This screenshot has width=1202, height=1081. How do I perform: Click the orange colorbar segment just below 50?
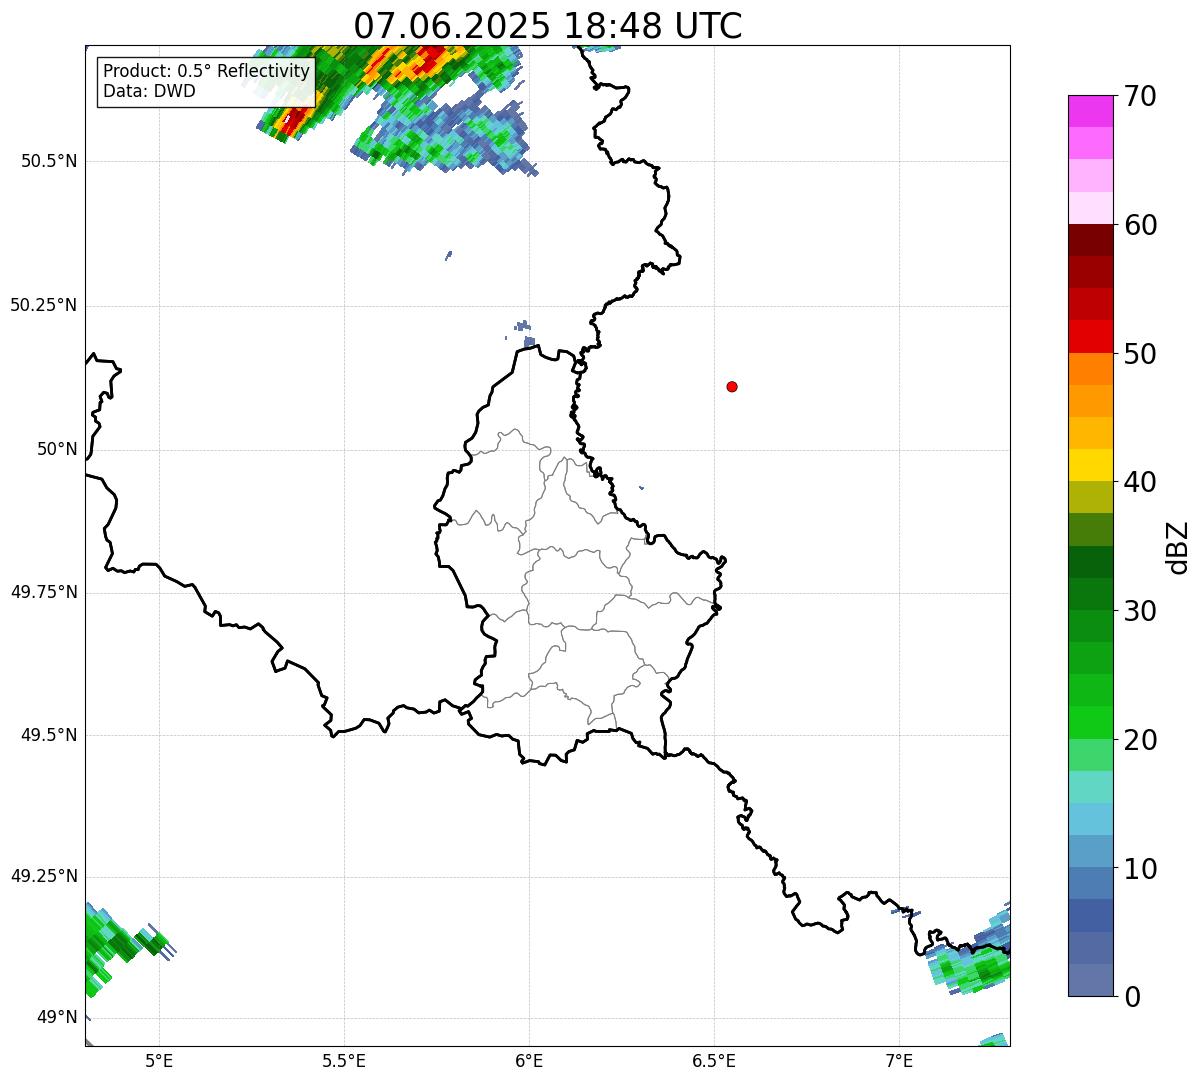click(x=1091, y=369)
